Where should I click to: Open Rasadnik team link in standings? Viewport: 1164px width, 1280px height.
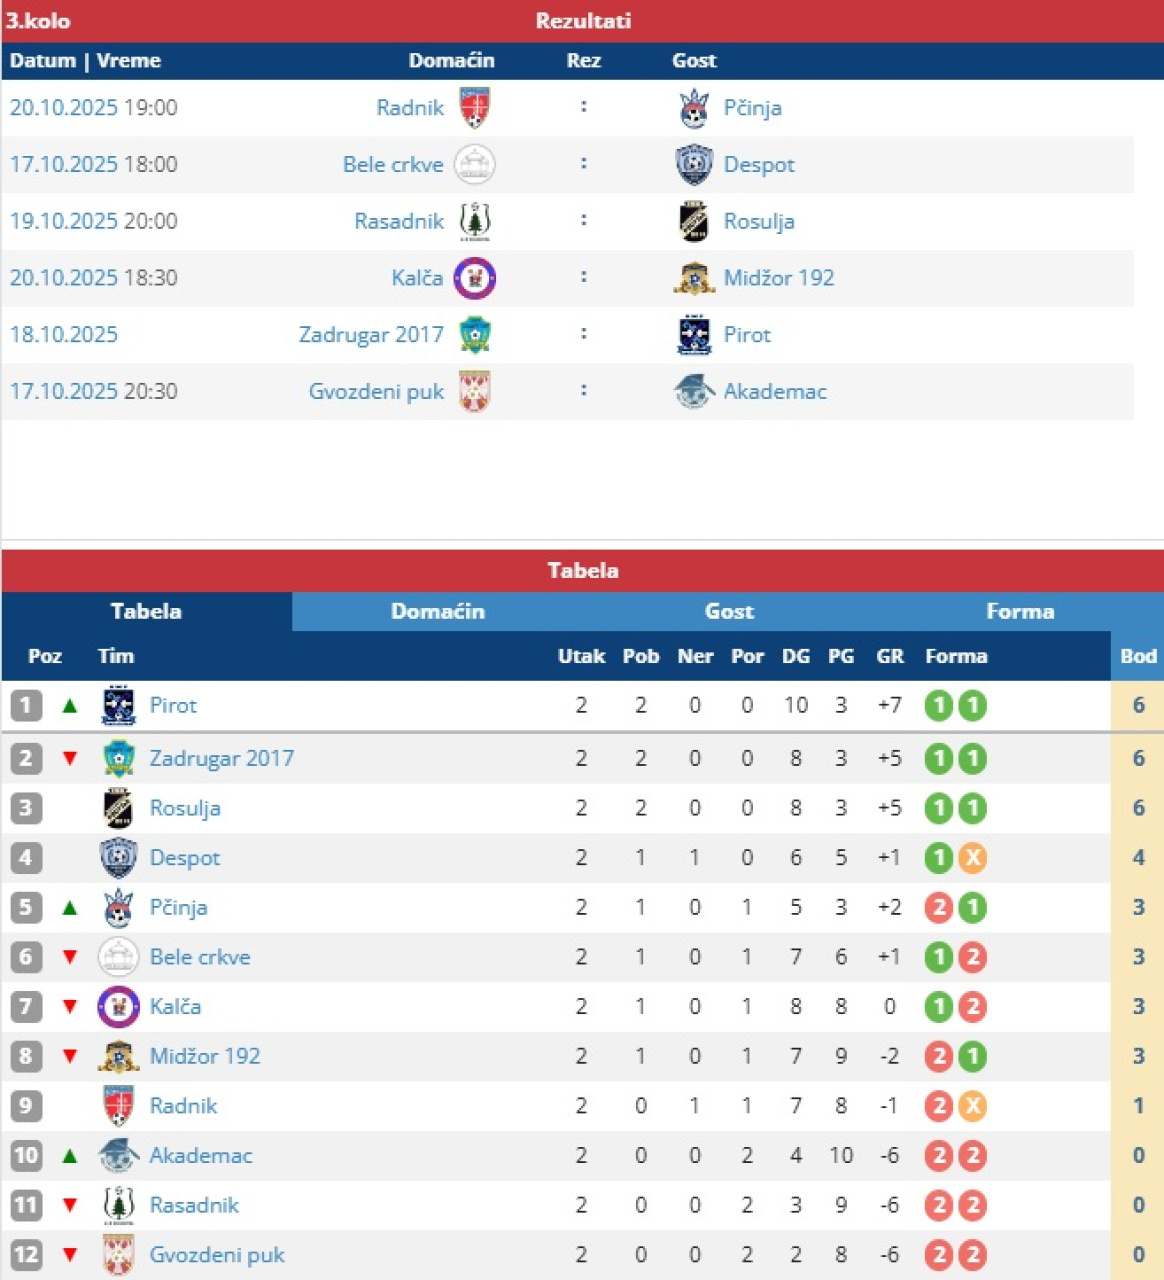coord(194,1205)
